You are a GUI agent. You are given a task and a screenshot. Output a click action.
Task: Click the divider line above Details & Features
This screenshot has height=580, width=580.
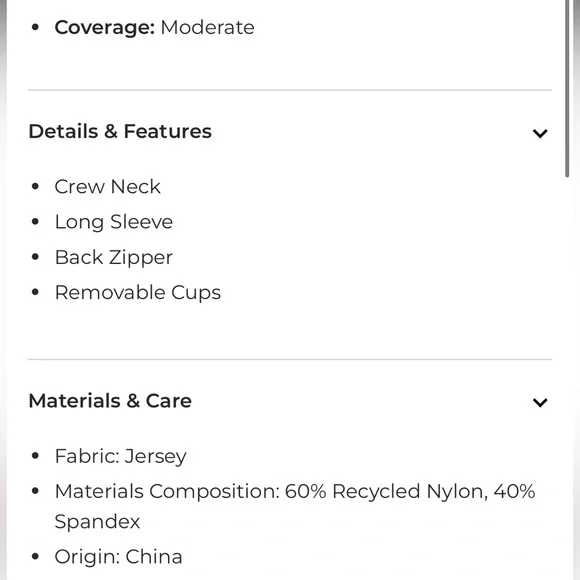pos(290,90)
